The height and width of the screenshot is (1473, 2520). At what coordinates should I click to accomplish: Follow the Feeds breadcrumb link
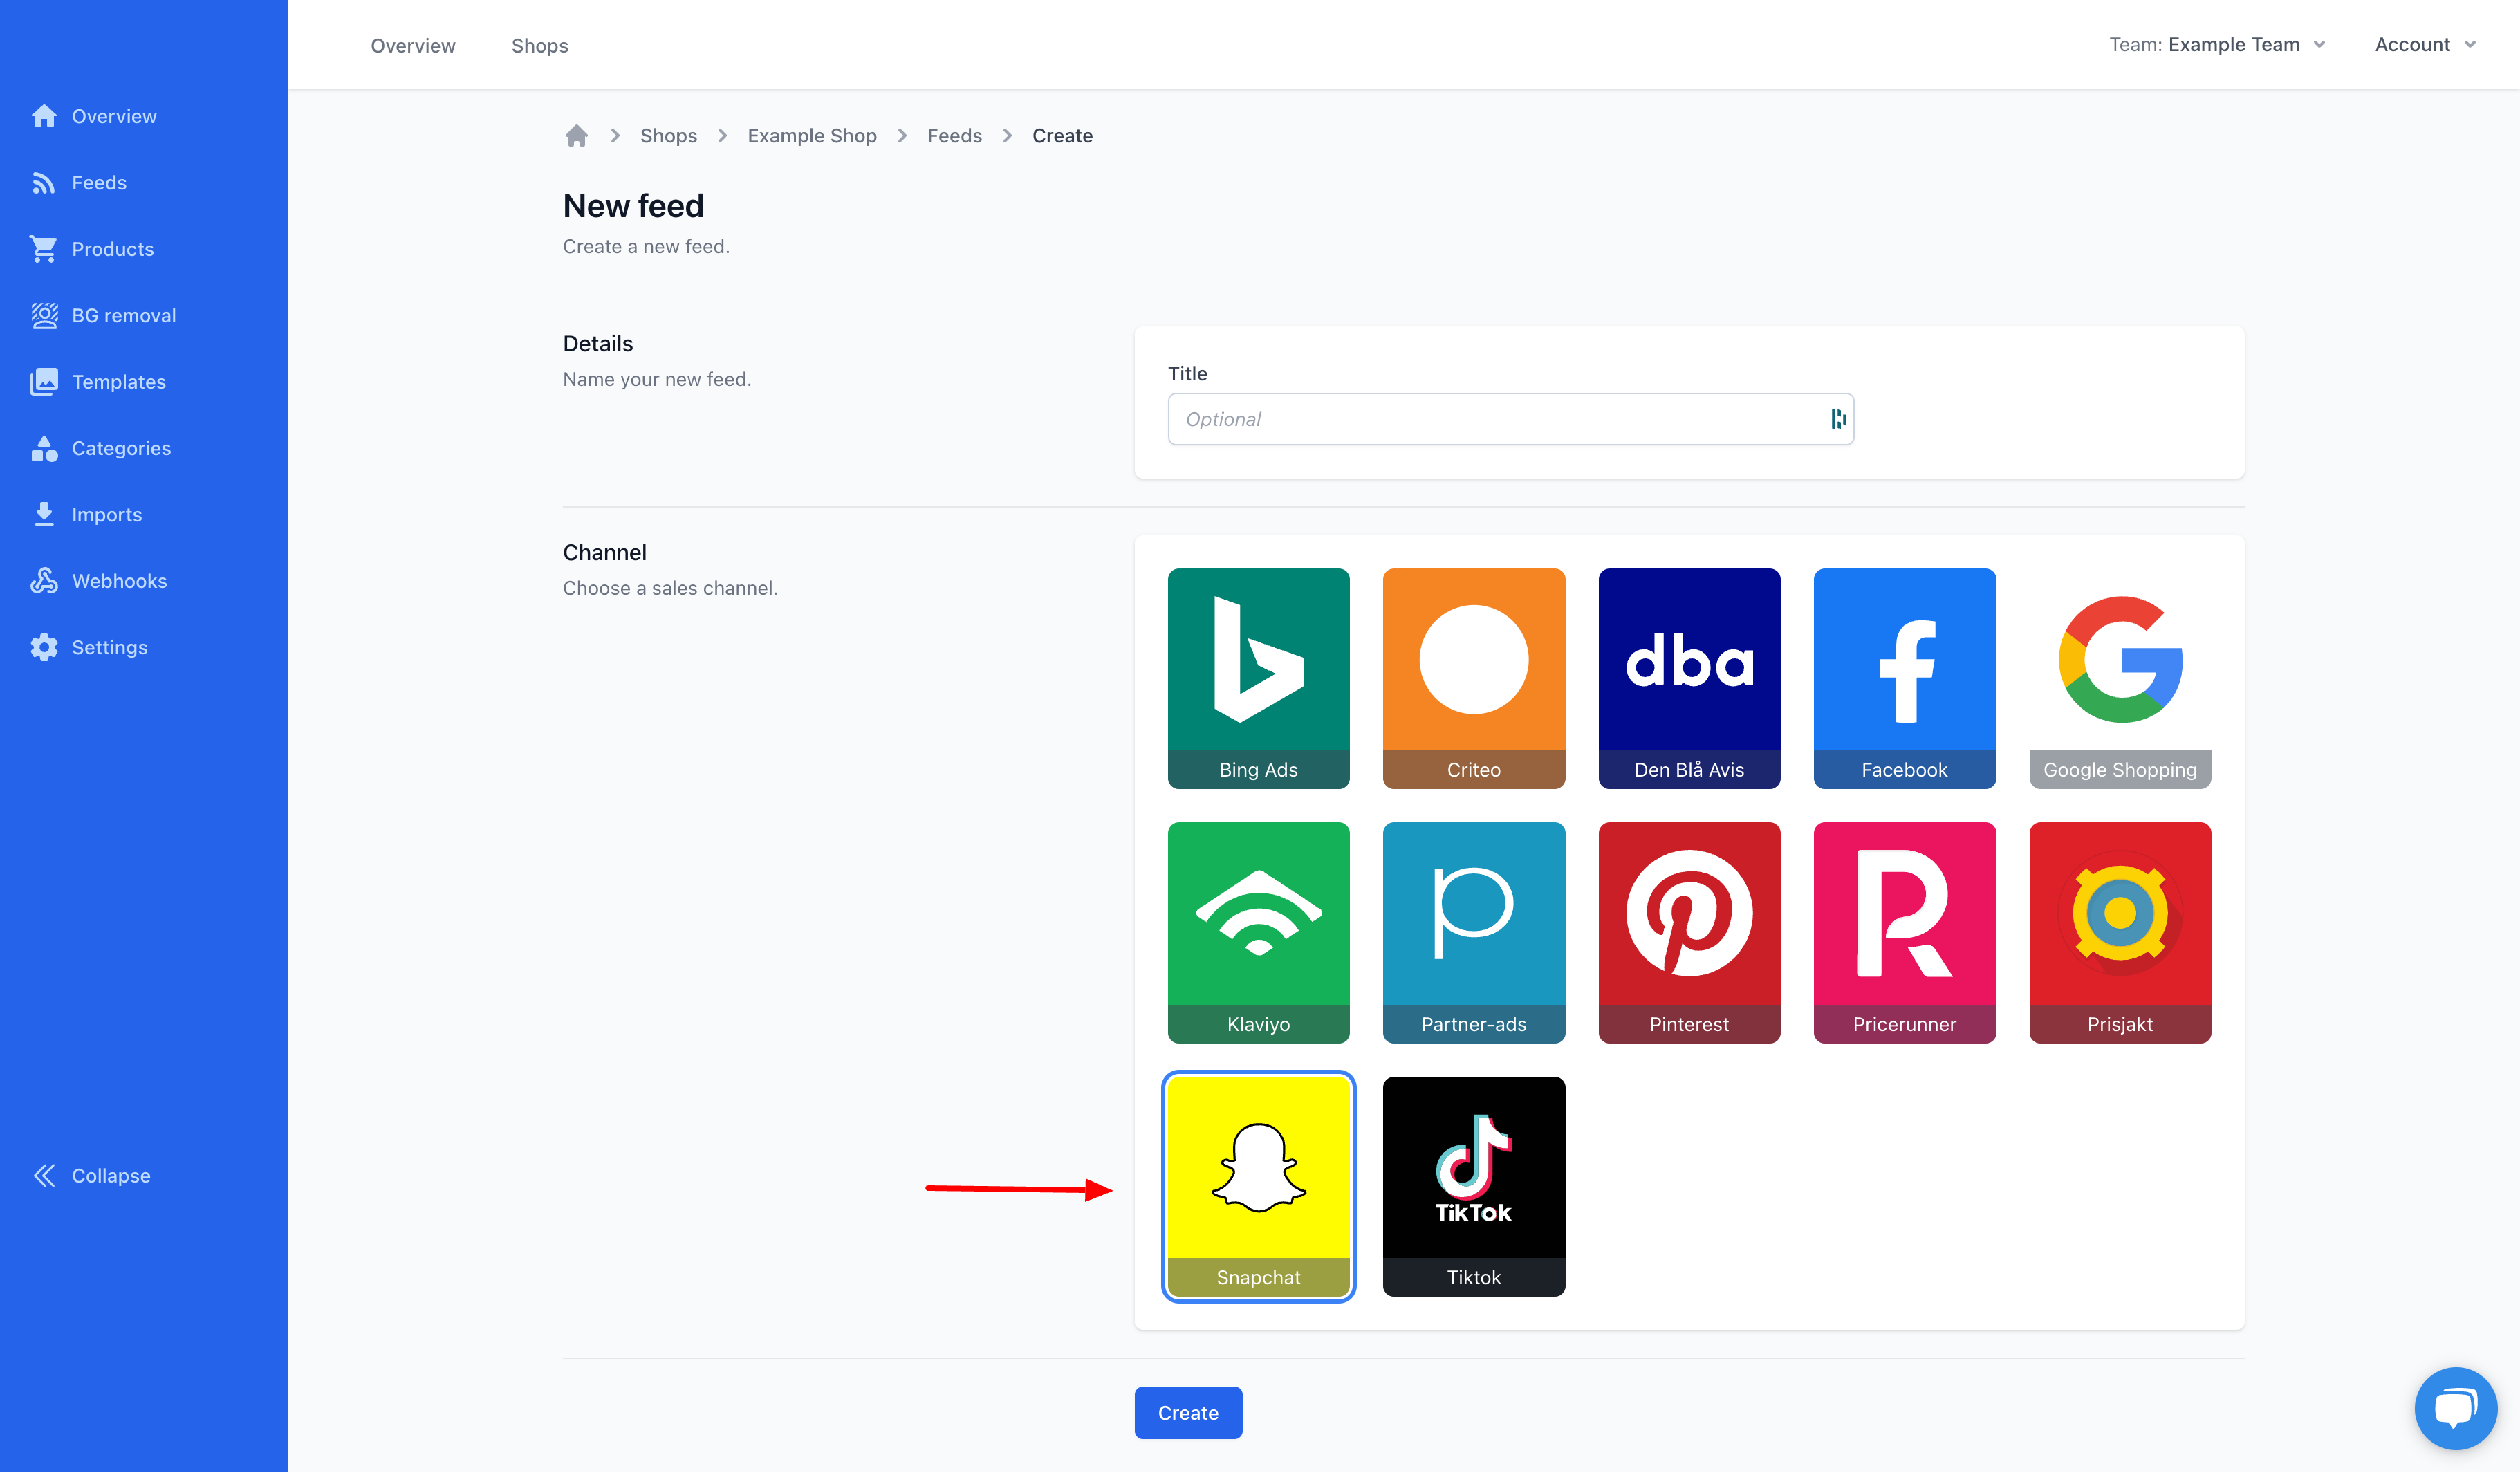[x=954, y=136]
